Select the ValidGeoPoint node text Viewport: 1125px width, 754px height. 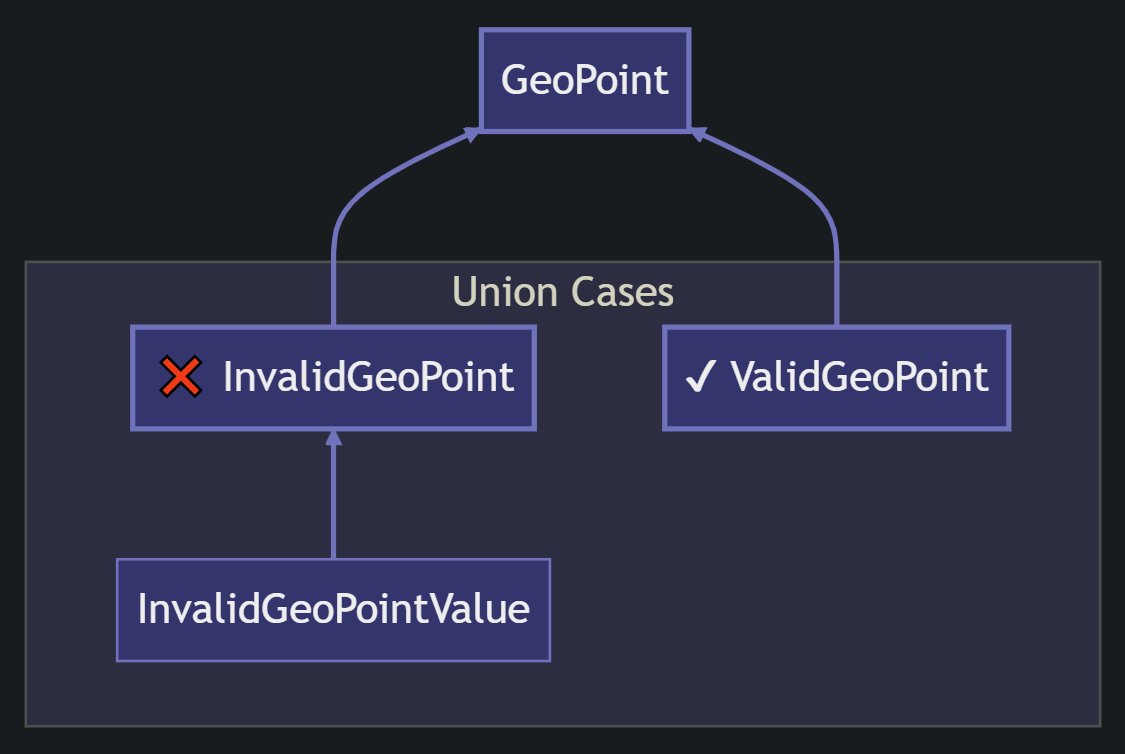(859, 378)
